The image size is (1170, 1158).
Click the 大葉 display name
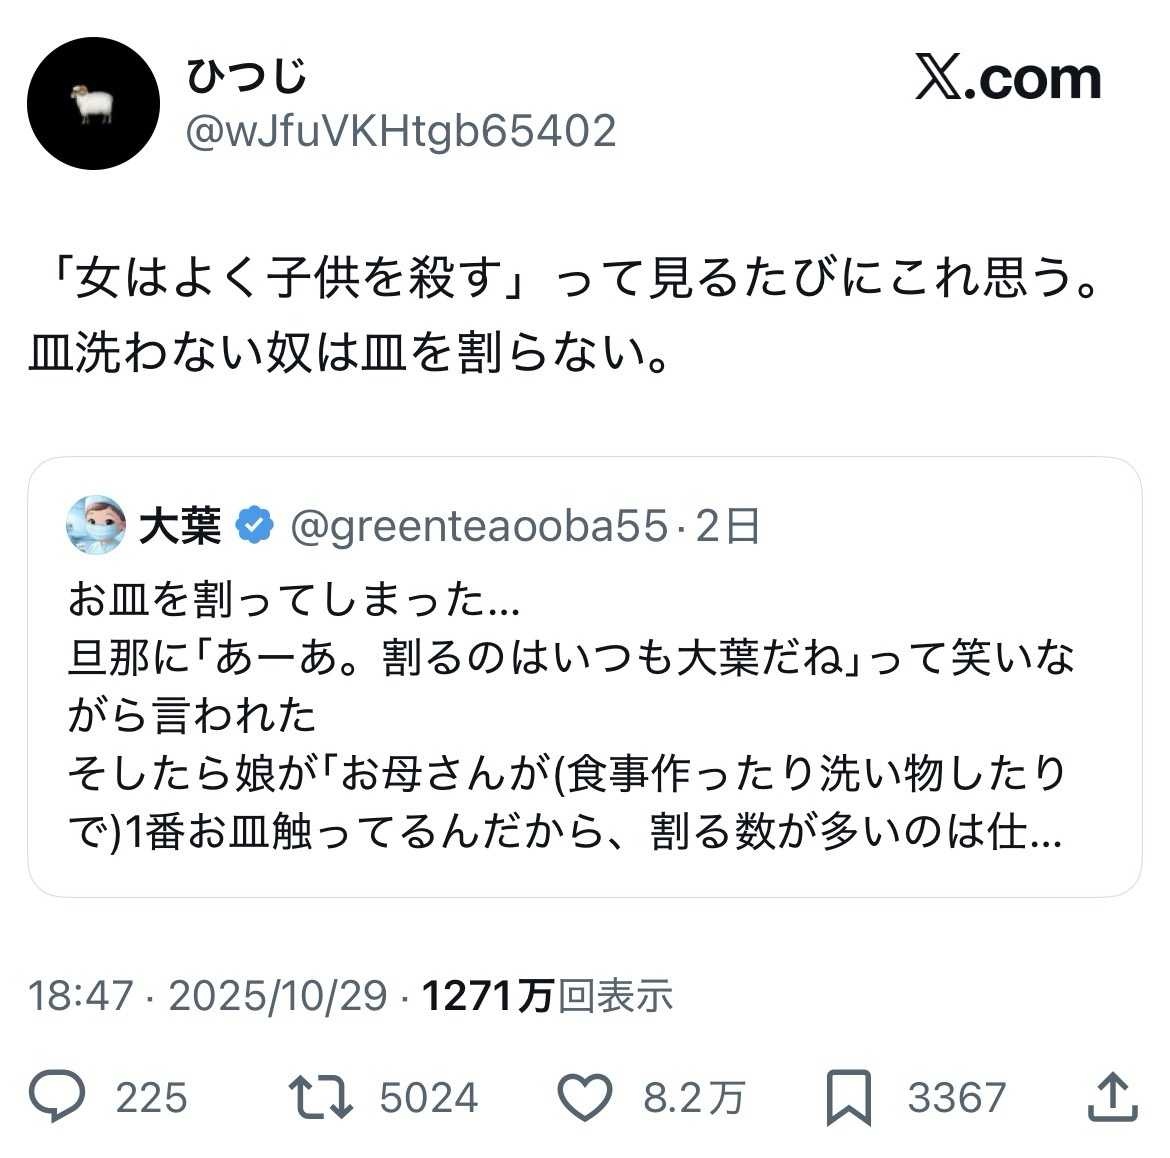(180, 525)
